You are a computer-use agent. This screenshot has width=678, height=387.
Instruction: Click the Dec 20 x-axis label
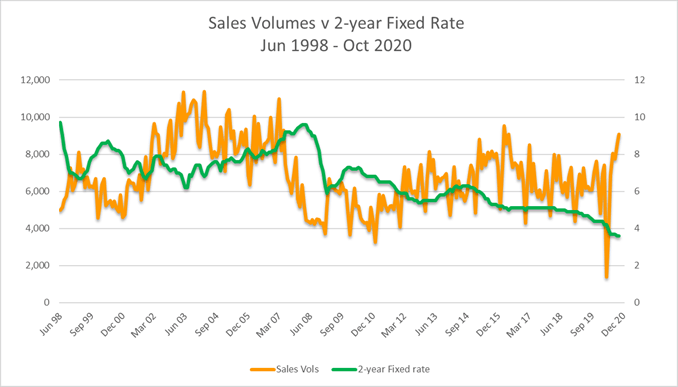[x=614, y=324]
